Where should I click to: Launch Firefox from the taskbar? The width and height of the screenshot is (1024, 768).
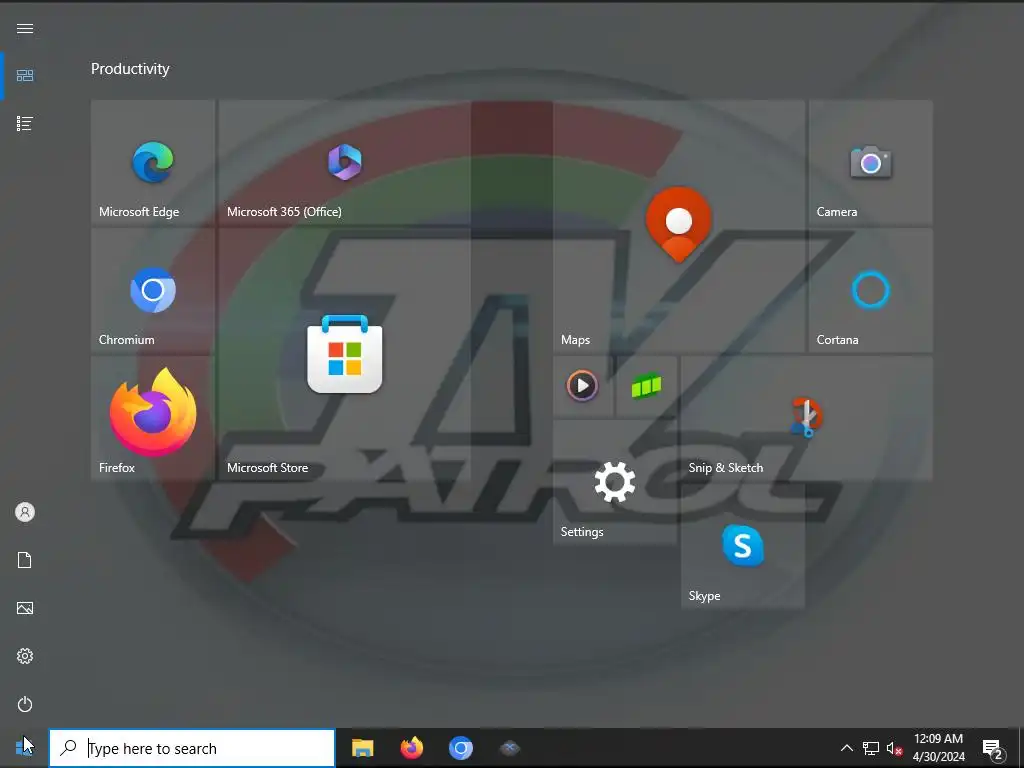[411, 748]
